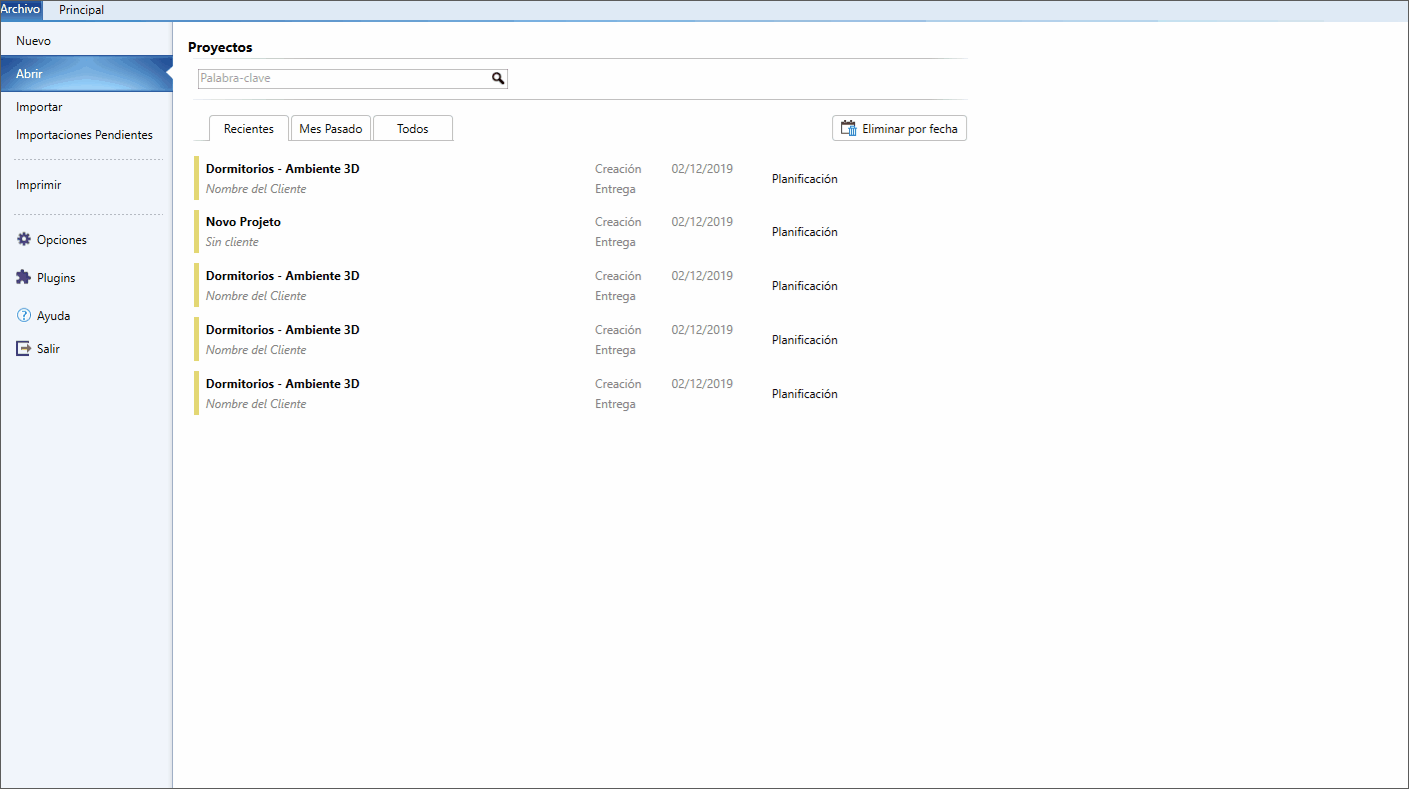Open Importaciones Pendientes
The image size is (1409, 789).
pyautogui.click(x=86, y=135)
